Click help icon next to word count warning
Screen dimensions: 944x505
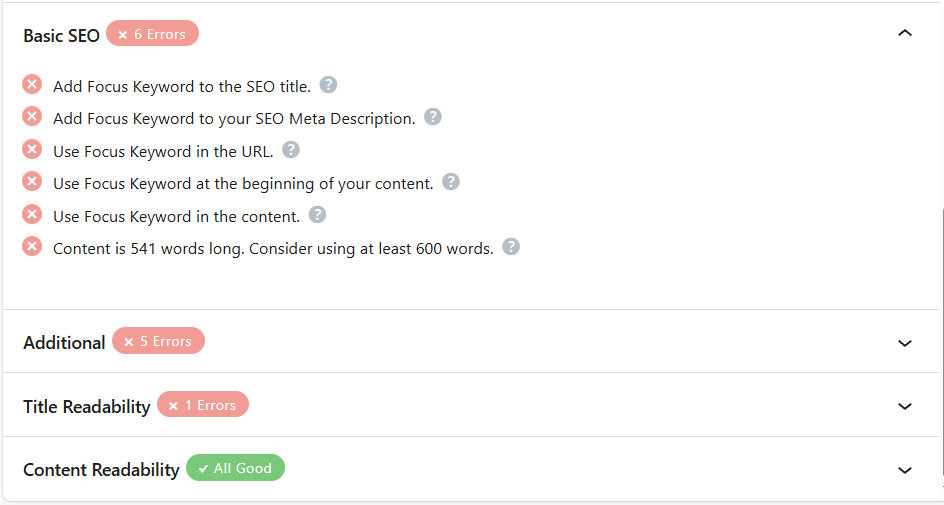click(511, 247)
